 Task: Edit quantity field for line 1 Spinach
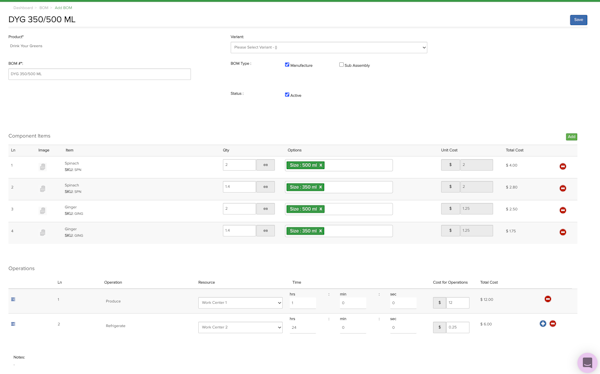239,165
